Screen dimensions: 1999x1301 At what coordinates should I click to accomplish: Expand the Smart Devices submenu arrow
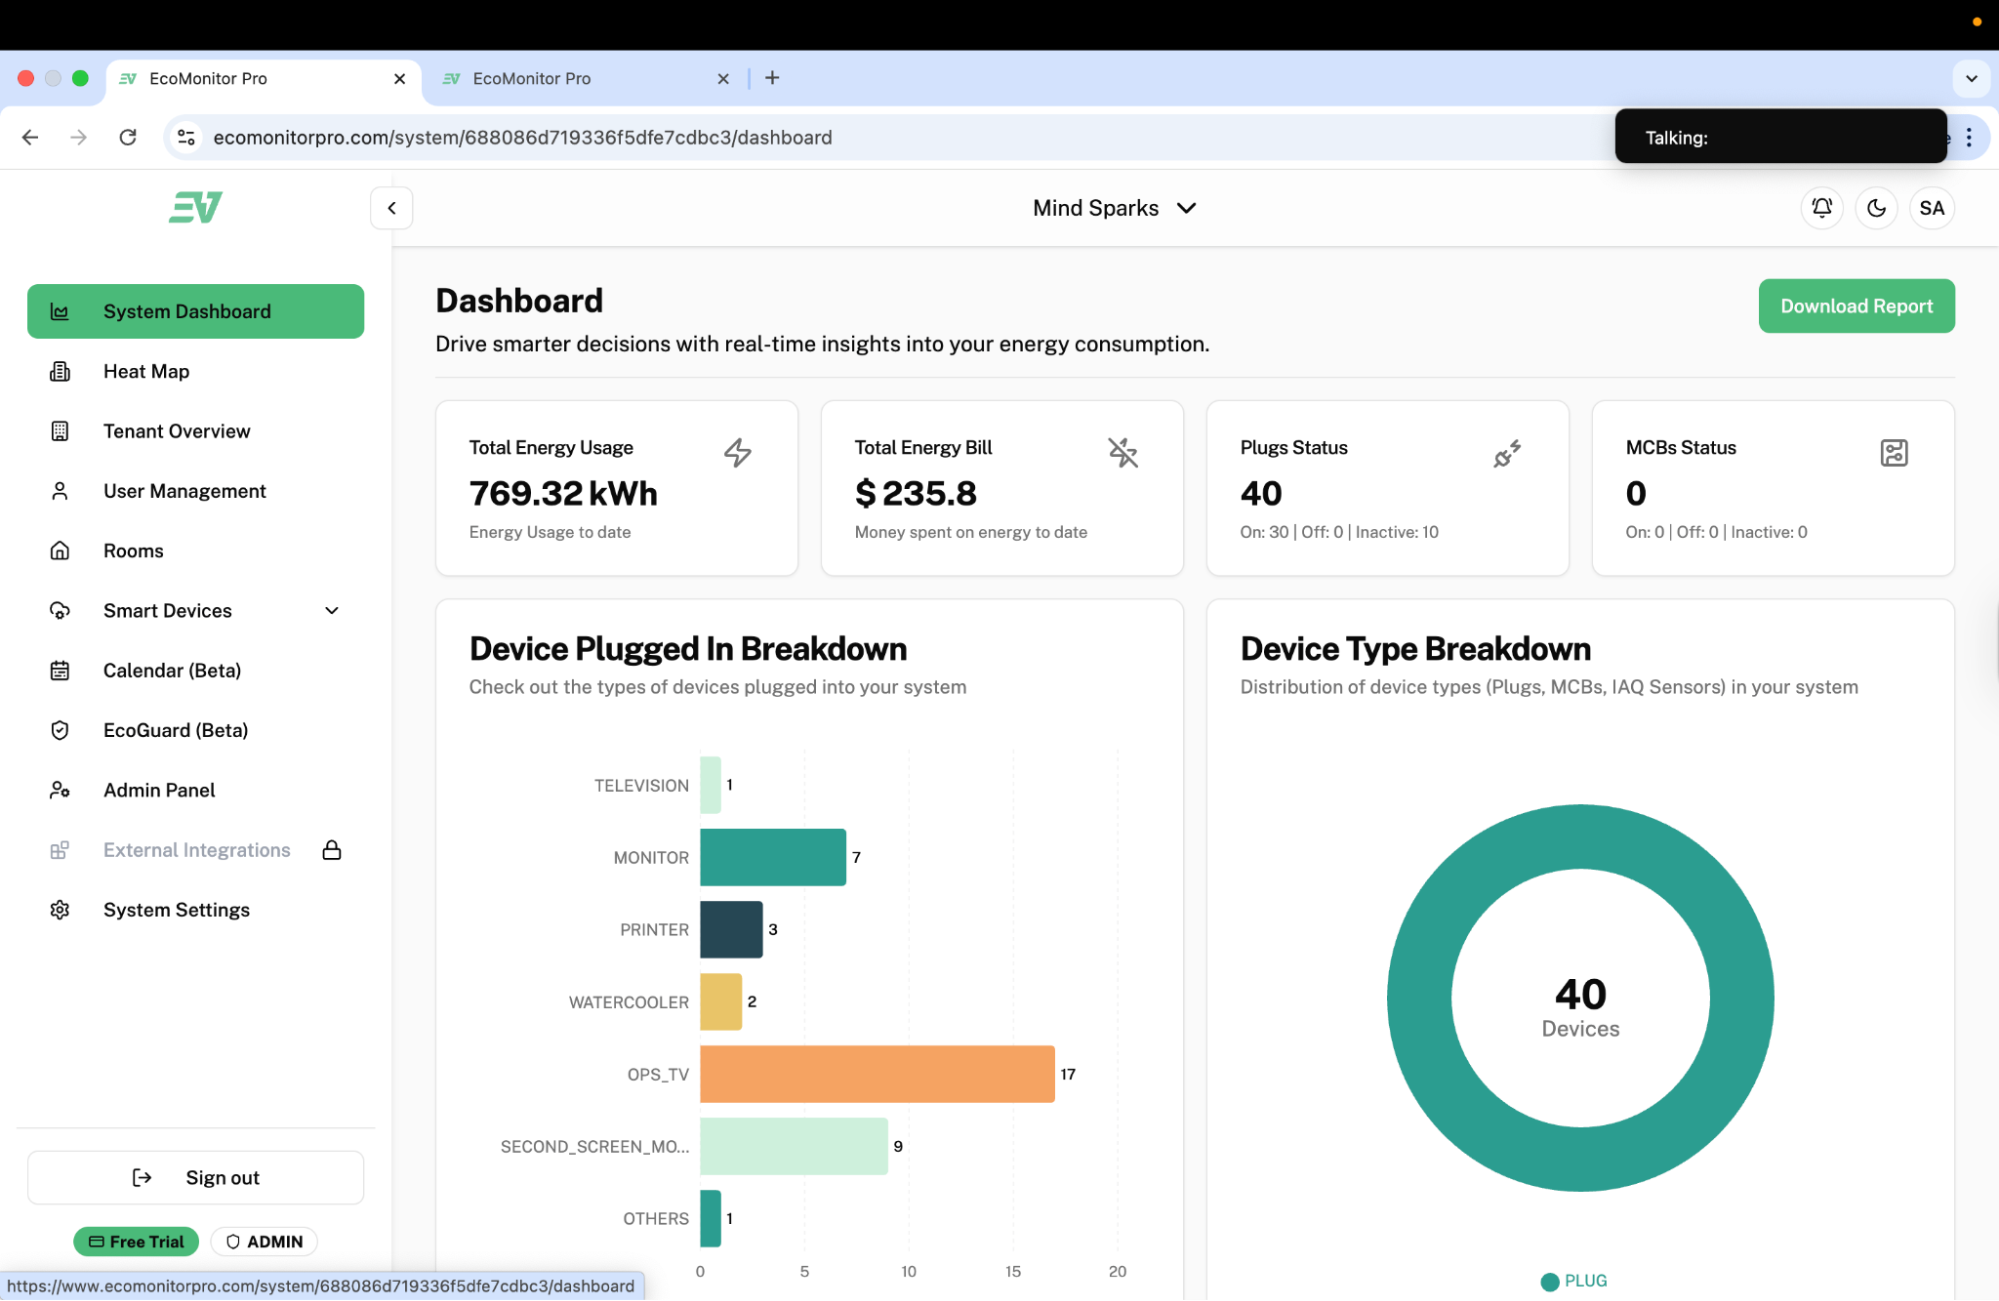click(332, 611)
